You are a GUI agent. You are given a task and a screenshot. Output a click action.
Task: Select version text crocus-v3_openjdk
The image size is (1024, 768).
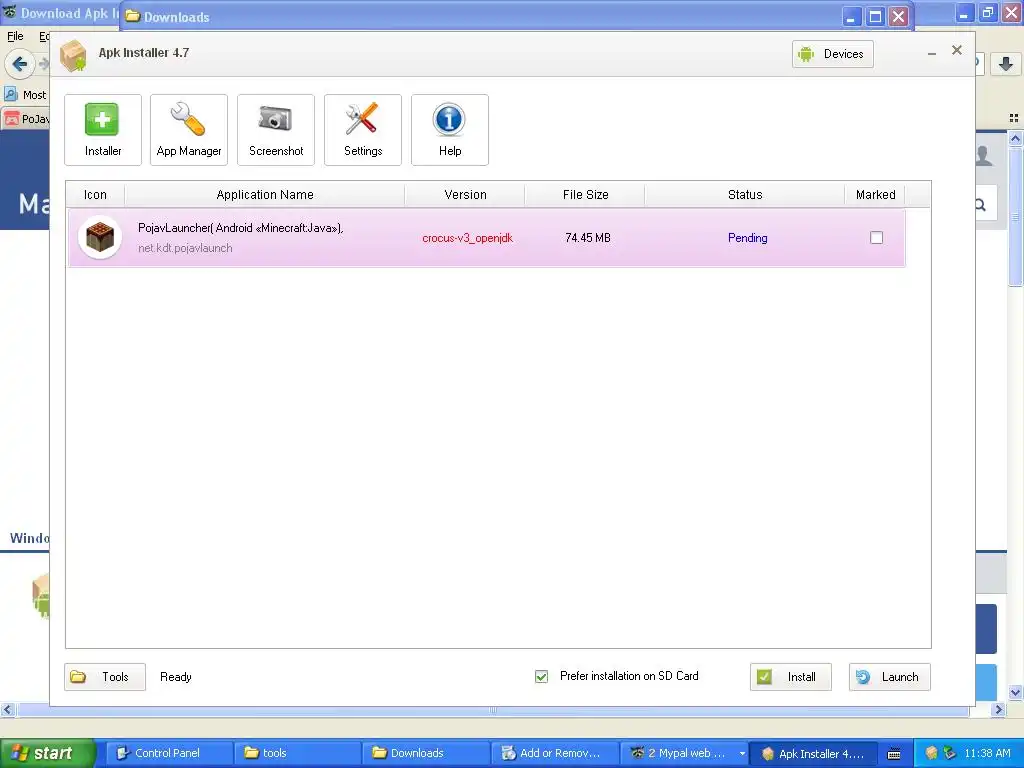coord(468,238)
